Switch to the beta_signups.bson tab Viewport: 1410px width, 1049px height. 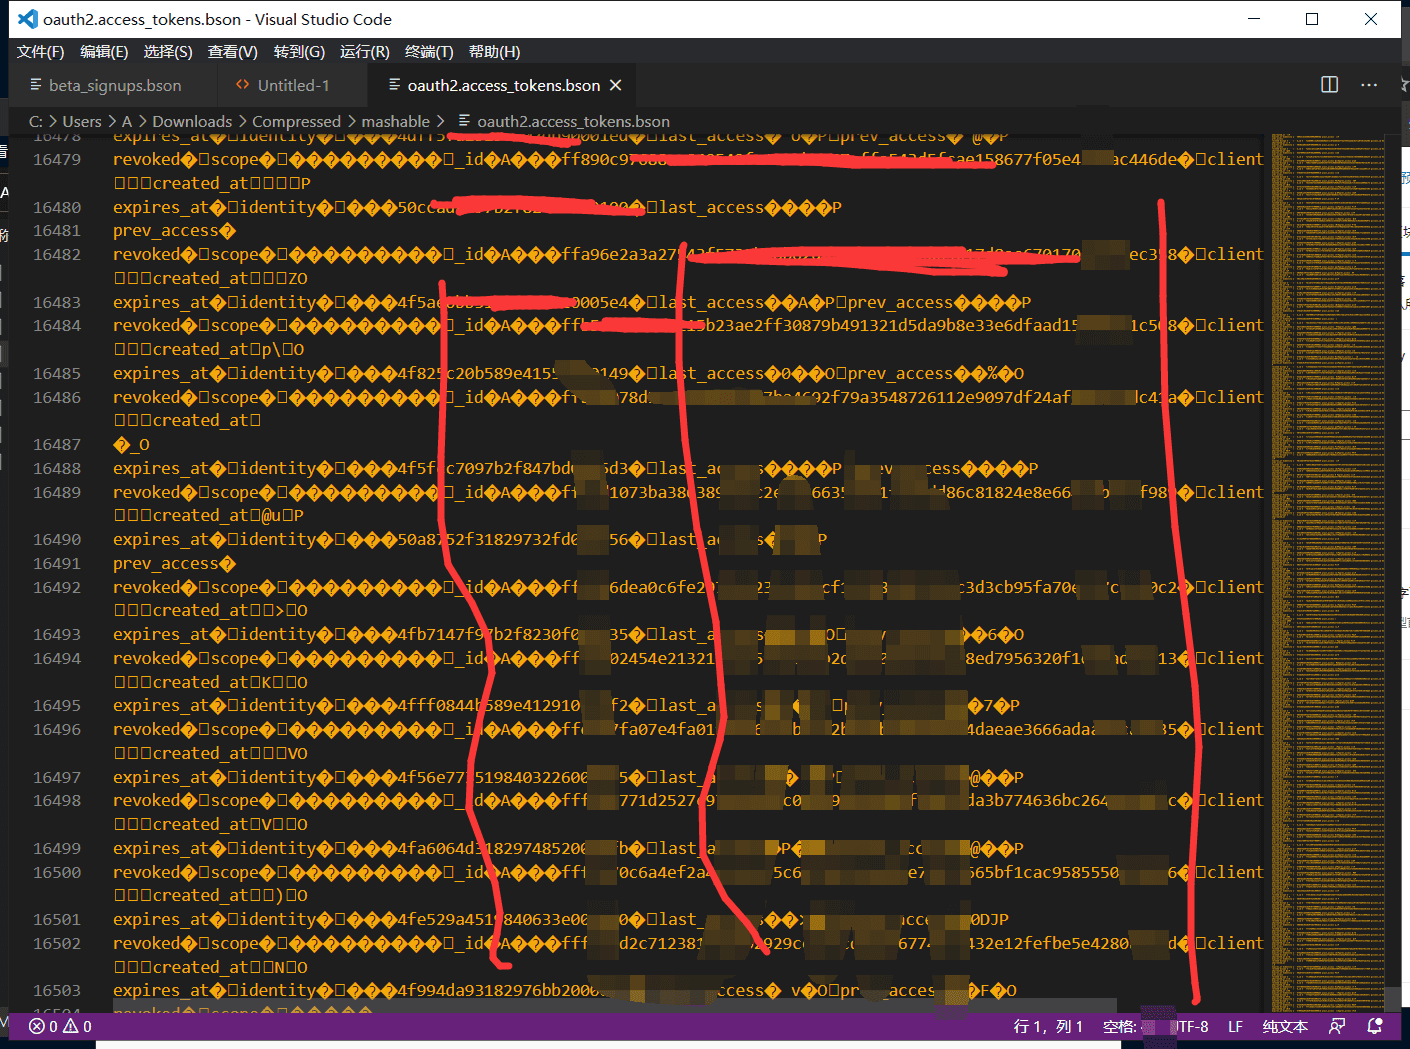pos(114,86)
